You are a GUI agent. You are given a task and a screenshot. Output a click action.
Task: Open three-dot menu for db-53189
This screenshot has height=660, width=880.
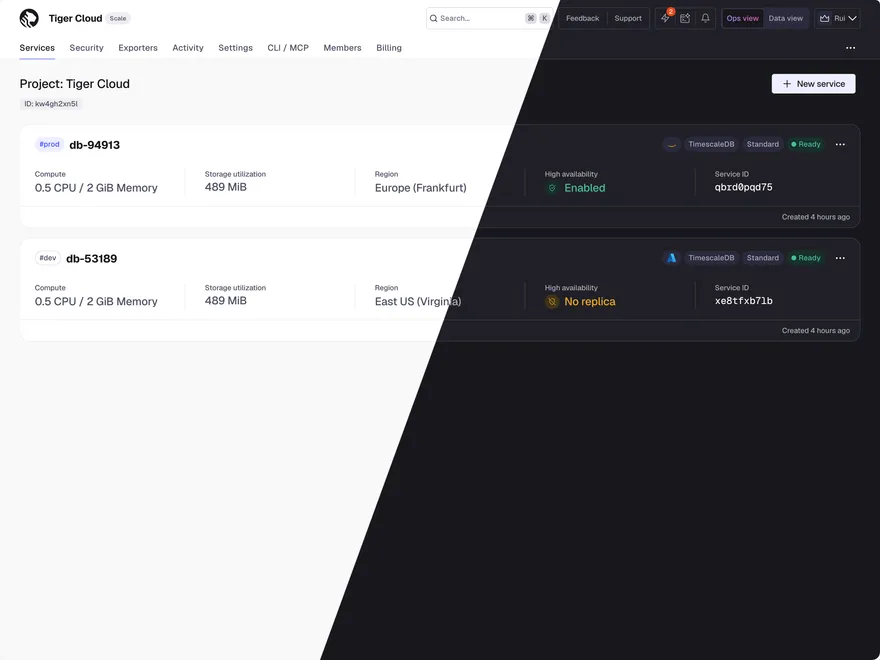pos(840,258)
